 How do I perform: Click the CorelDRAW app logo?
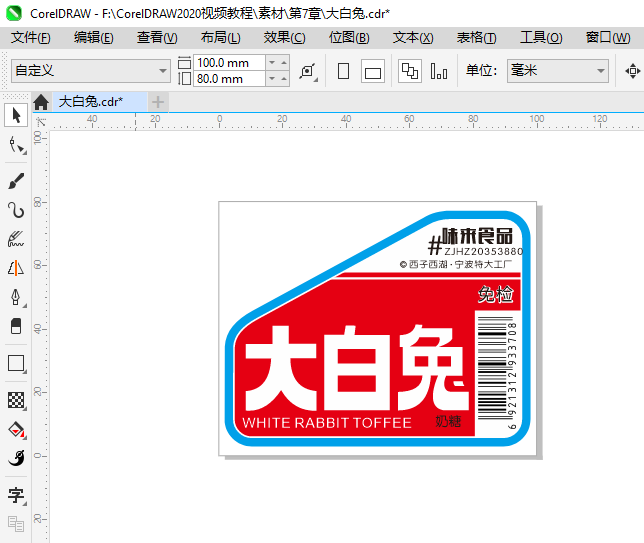(x=14, y=13)
